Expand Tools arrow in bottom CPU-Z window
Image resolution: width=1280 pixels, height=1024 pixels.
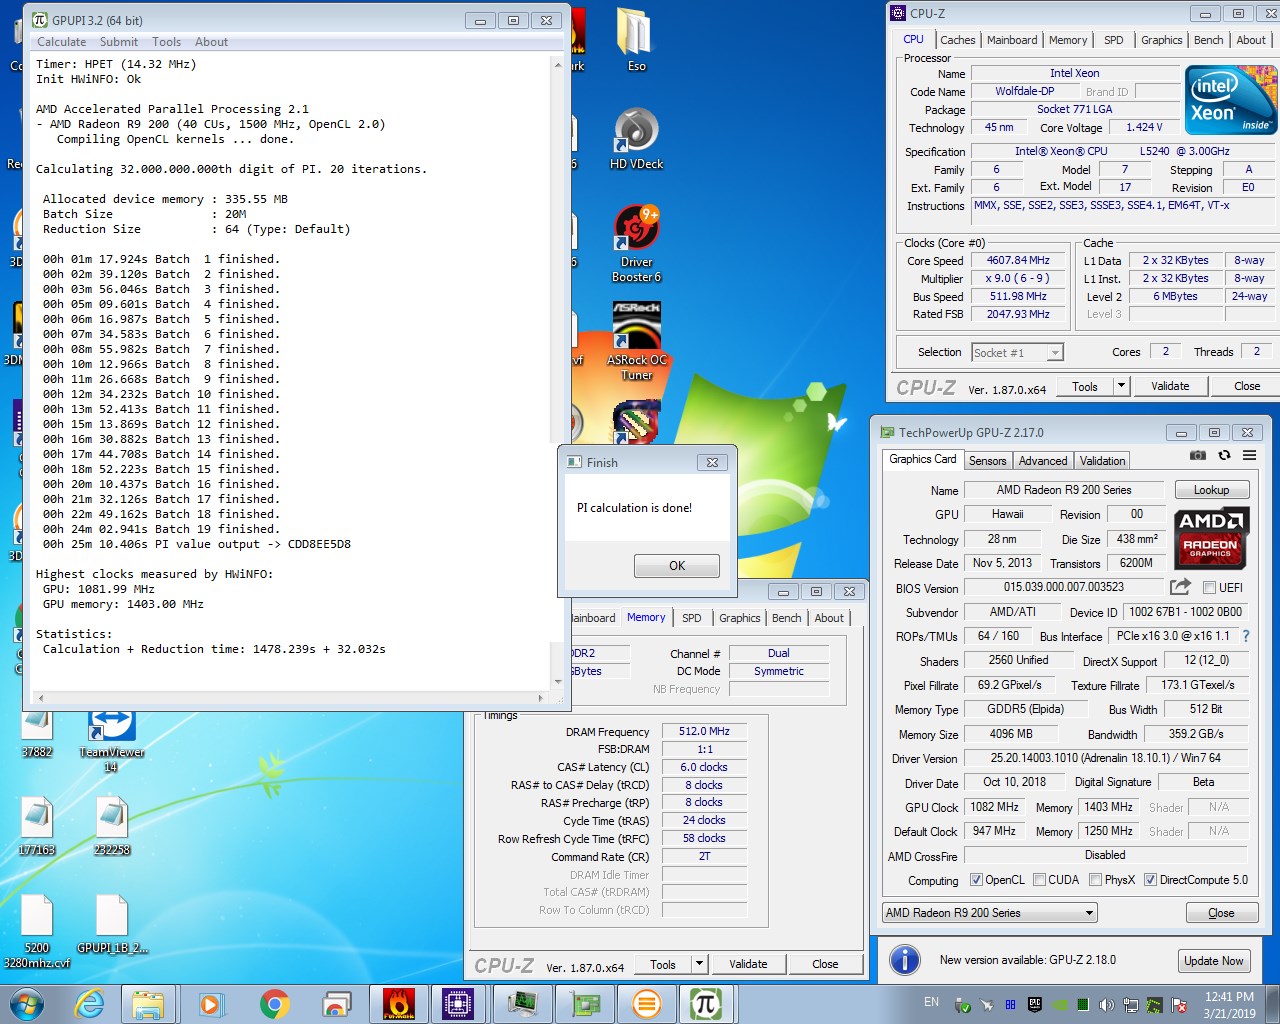coord(699,964)
